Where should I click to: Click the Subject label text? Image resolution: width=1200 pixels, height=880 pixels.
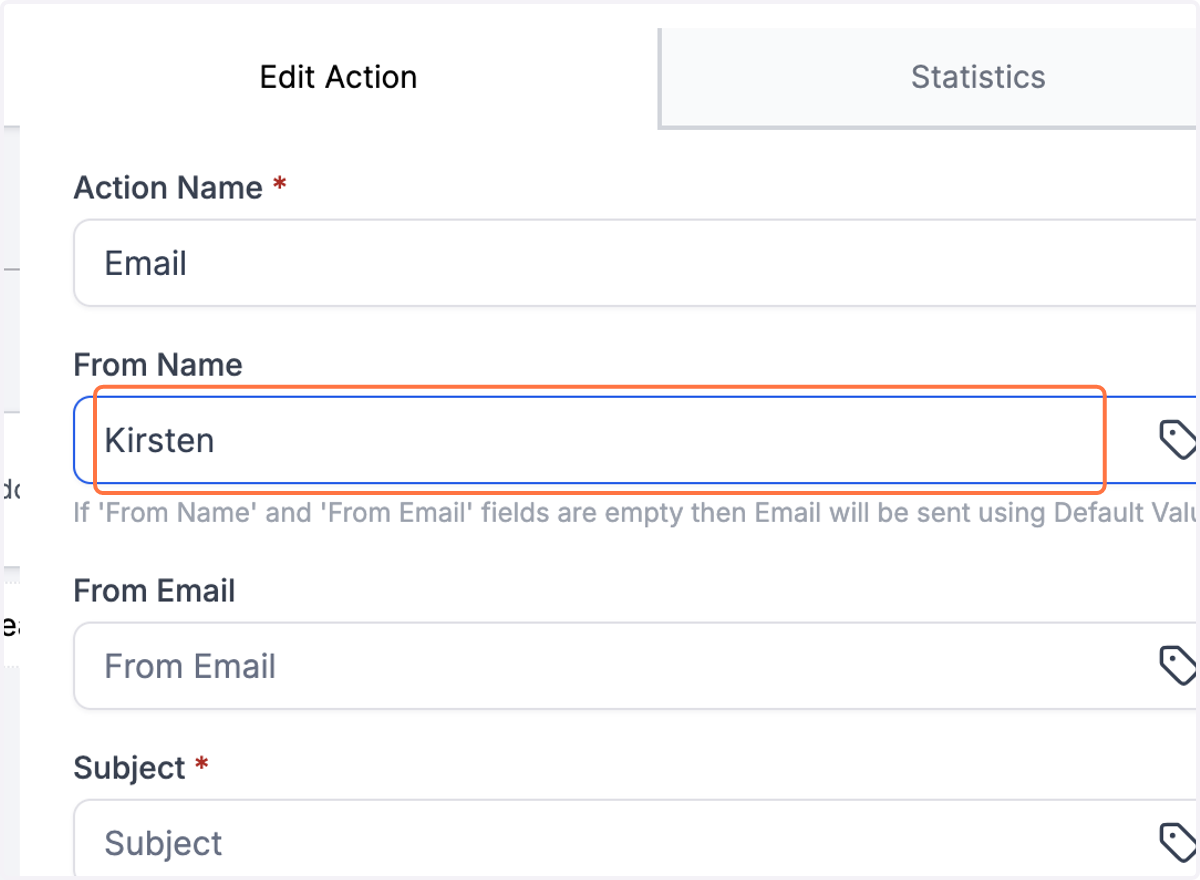pos(130,767)
